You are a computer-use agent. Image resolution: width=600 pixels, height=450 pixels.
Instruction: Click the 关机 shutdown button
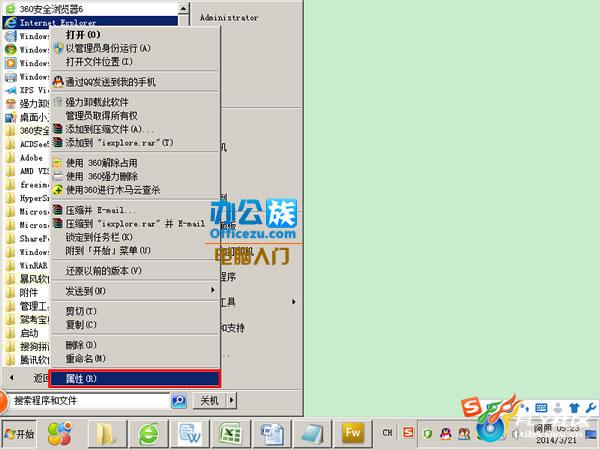pyautogui.click(x=210, y=401)
